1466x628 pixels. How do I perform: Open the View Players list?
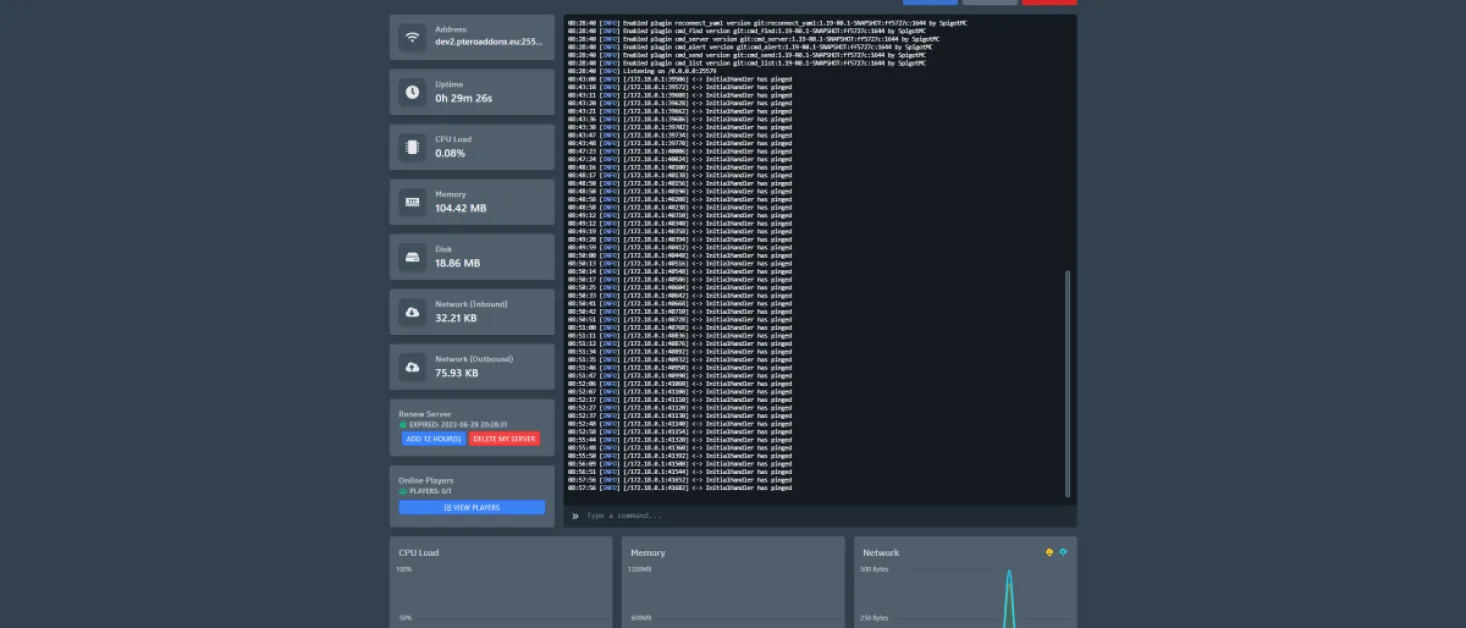pyautogui.click(x=472, y=508)
